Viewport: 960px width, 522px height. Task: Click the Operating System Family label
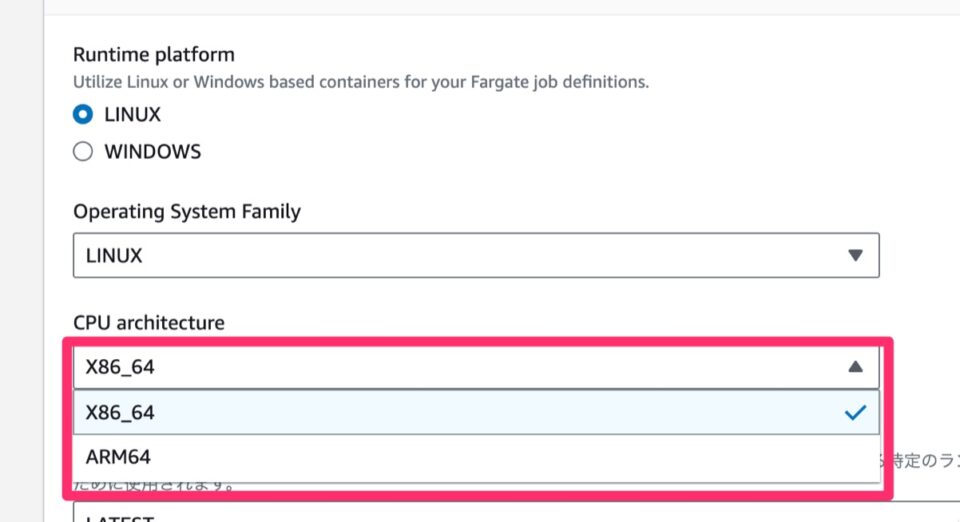point(187,211)
